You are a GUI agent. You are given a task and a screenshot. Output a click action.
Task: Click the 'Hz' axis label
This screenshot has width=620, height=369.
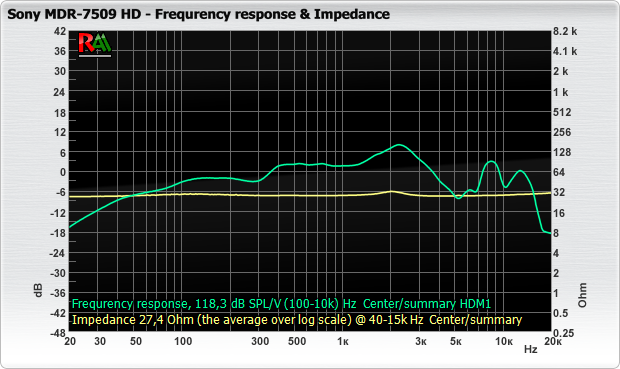[x=531, y=349]
